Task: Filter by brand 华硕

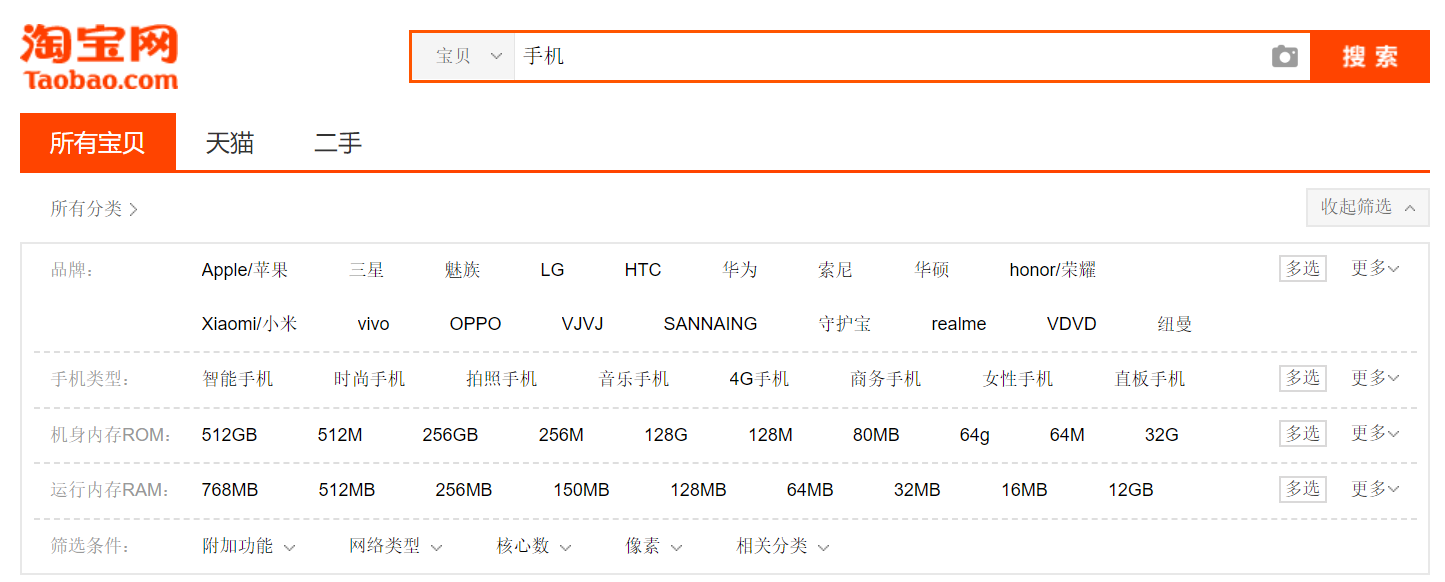Action: [x=931, y=270]
